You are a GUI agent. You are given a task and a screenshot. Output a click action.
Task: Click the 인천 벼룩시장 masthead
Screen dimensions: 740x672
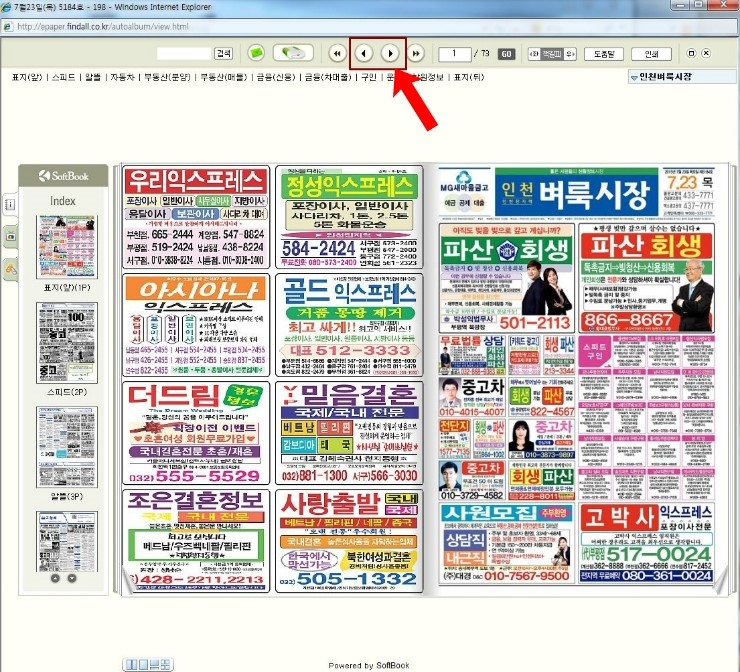(x=576, y=192)
